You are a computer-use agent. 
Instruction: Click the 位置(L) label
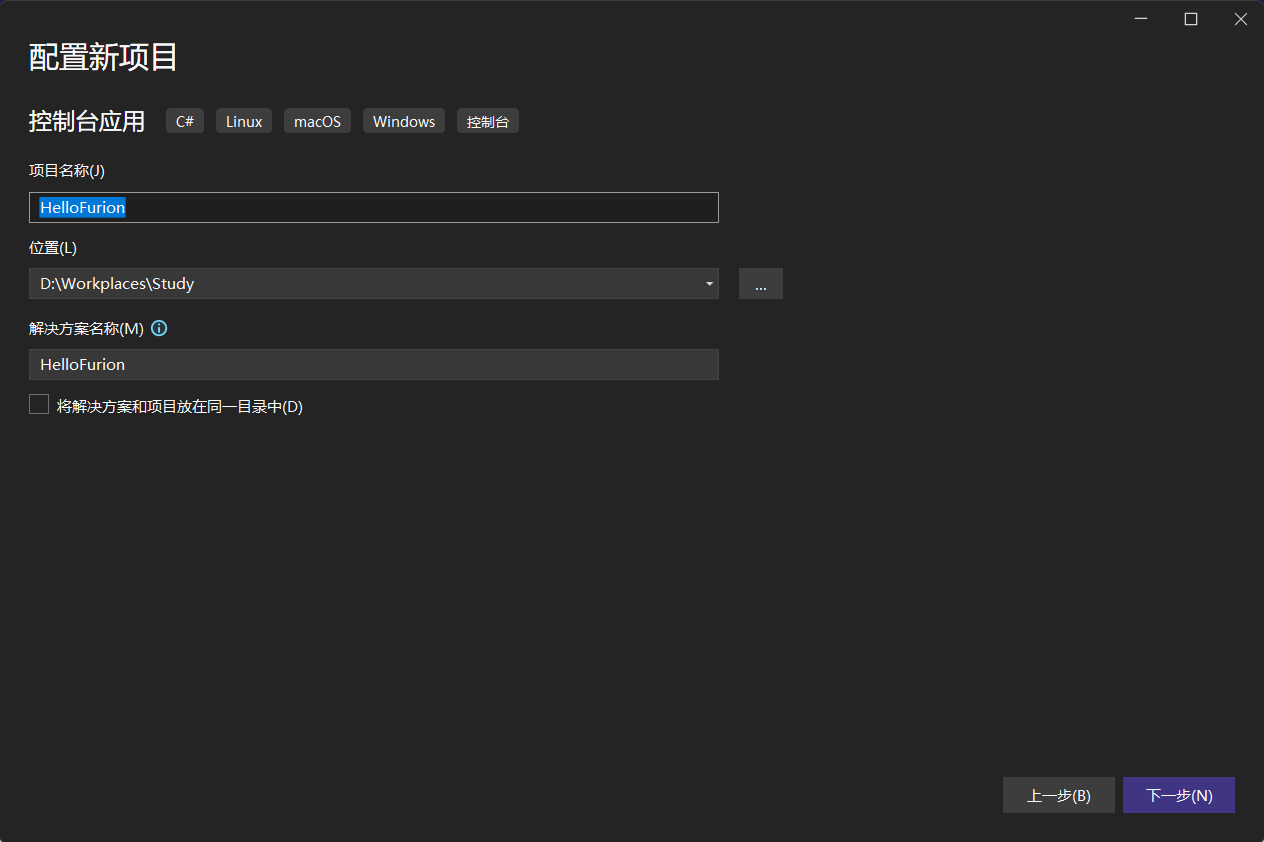tap(53, 247)
